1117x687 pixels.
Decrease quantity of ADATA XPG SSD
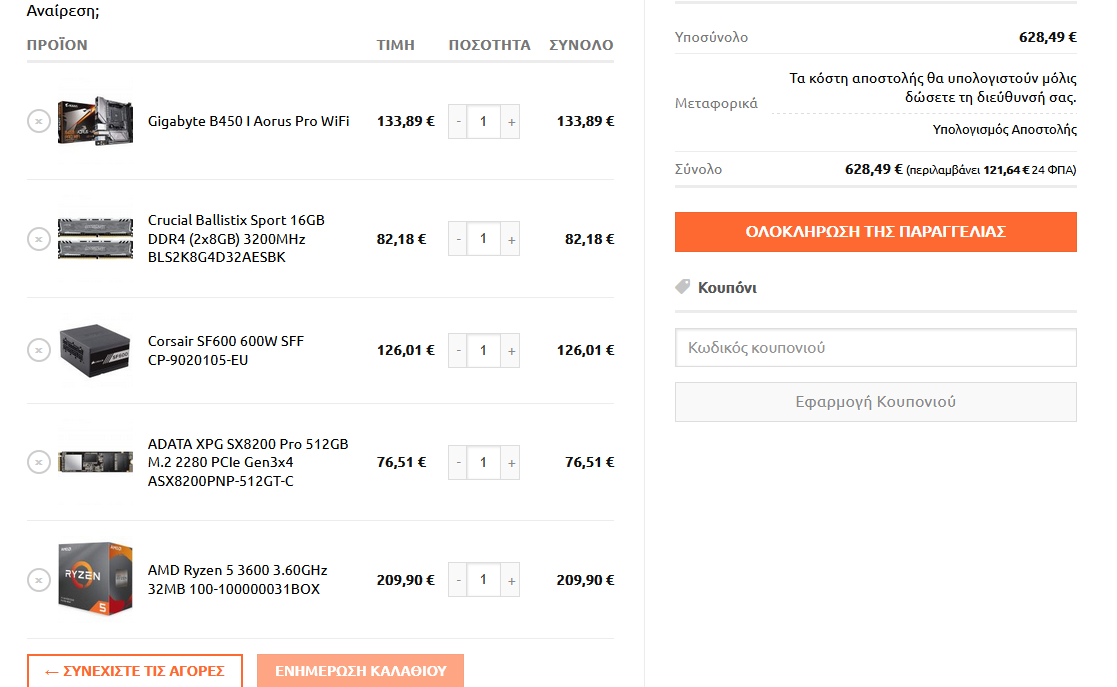[x=458, y=463]
